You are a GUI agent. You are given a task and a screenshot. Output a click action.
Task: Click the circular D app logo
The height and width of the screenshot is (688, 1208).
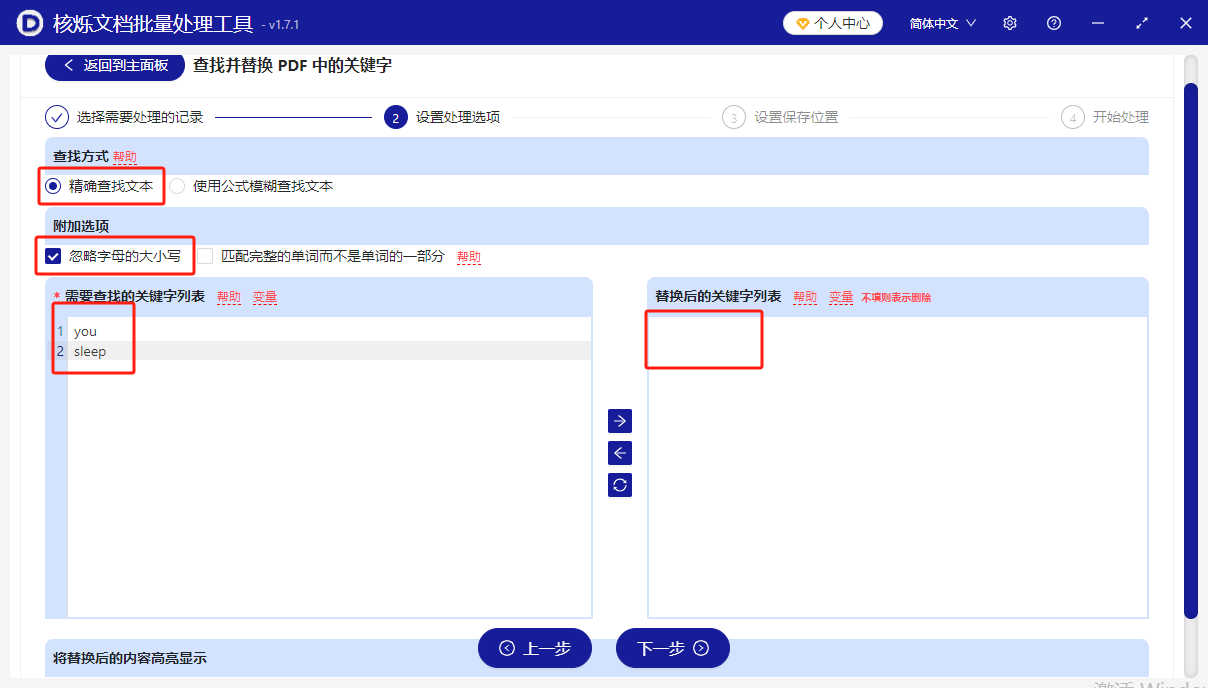tap(29, 22)
